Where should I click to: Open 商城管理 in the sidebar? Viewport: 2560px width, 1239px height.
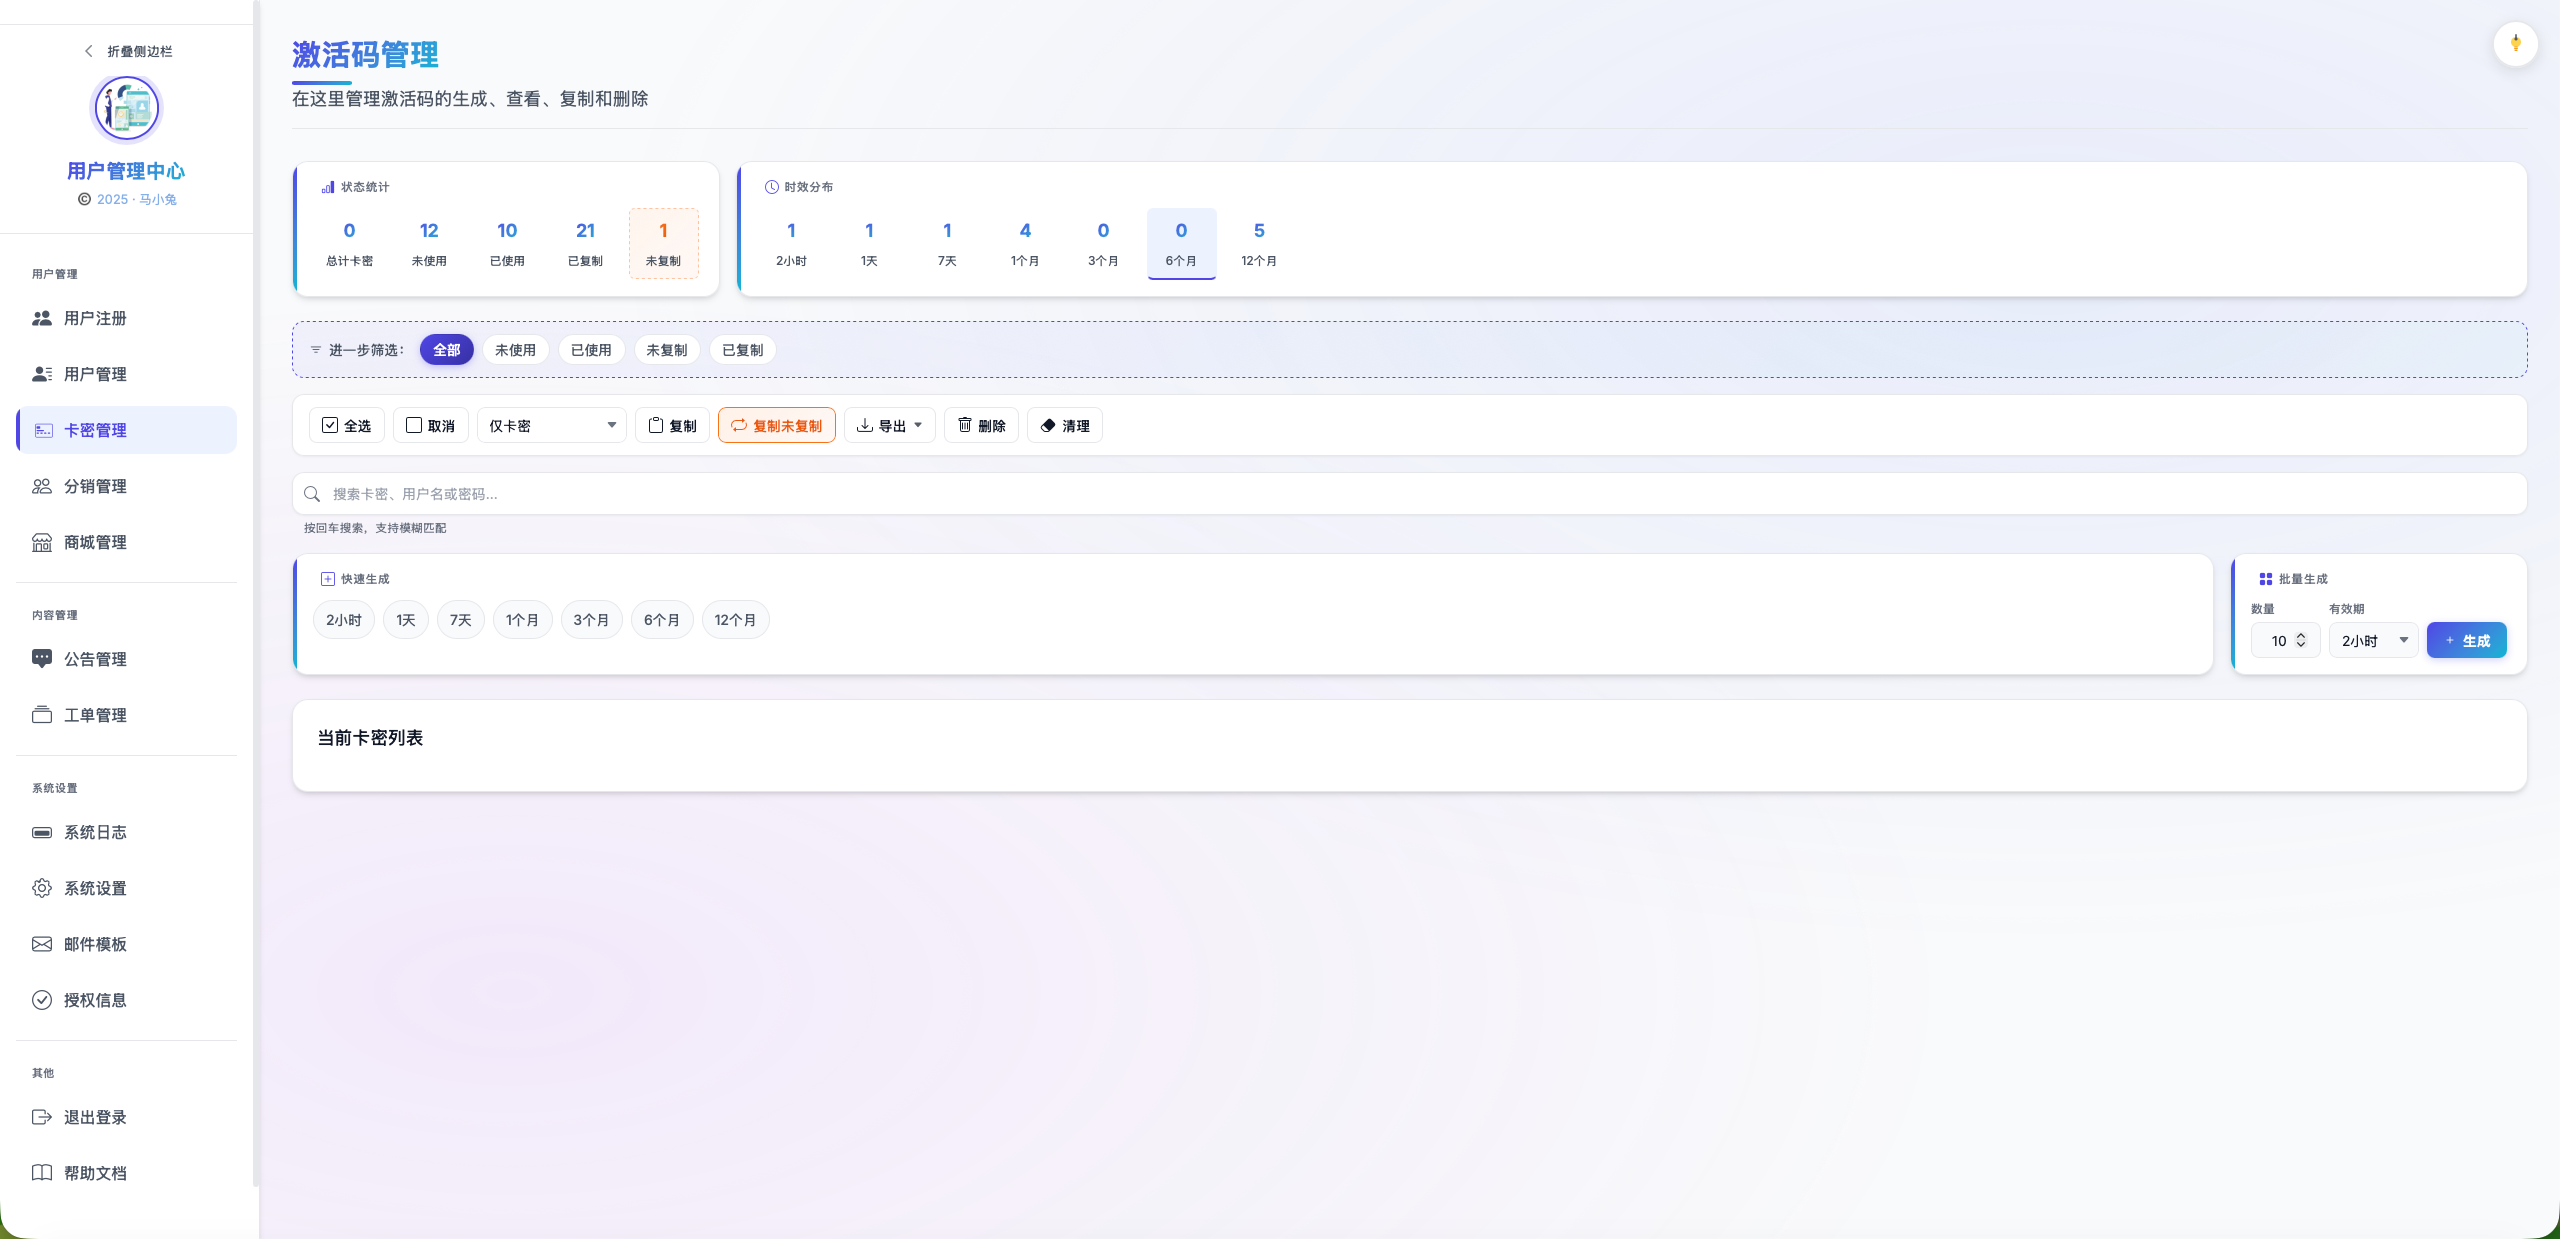tap(95, 542)
